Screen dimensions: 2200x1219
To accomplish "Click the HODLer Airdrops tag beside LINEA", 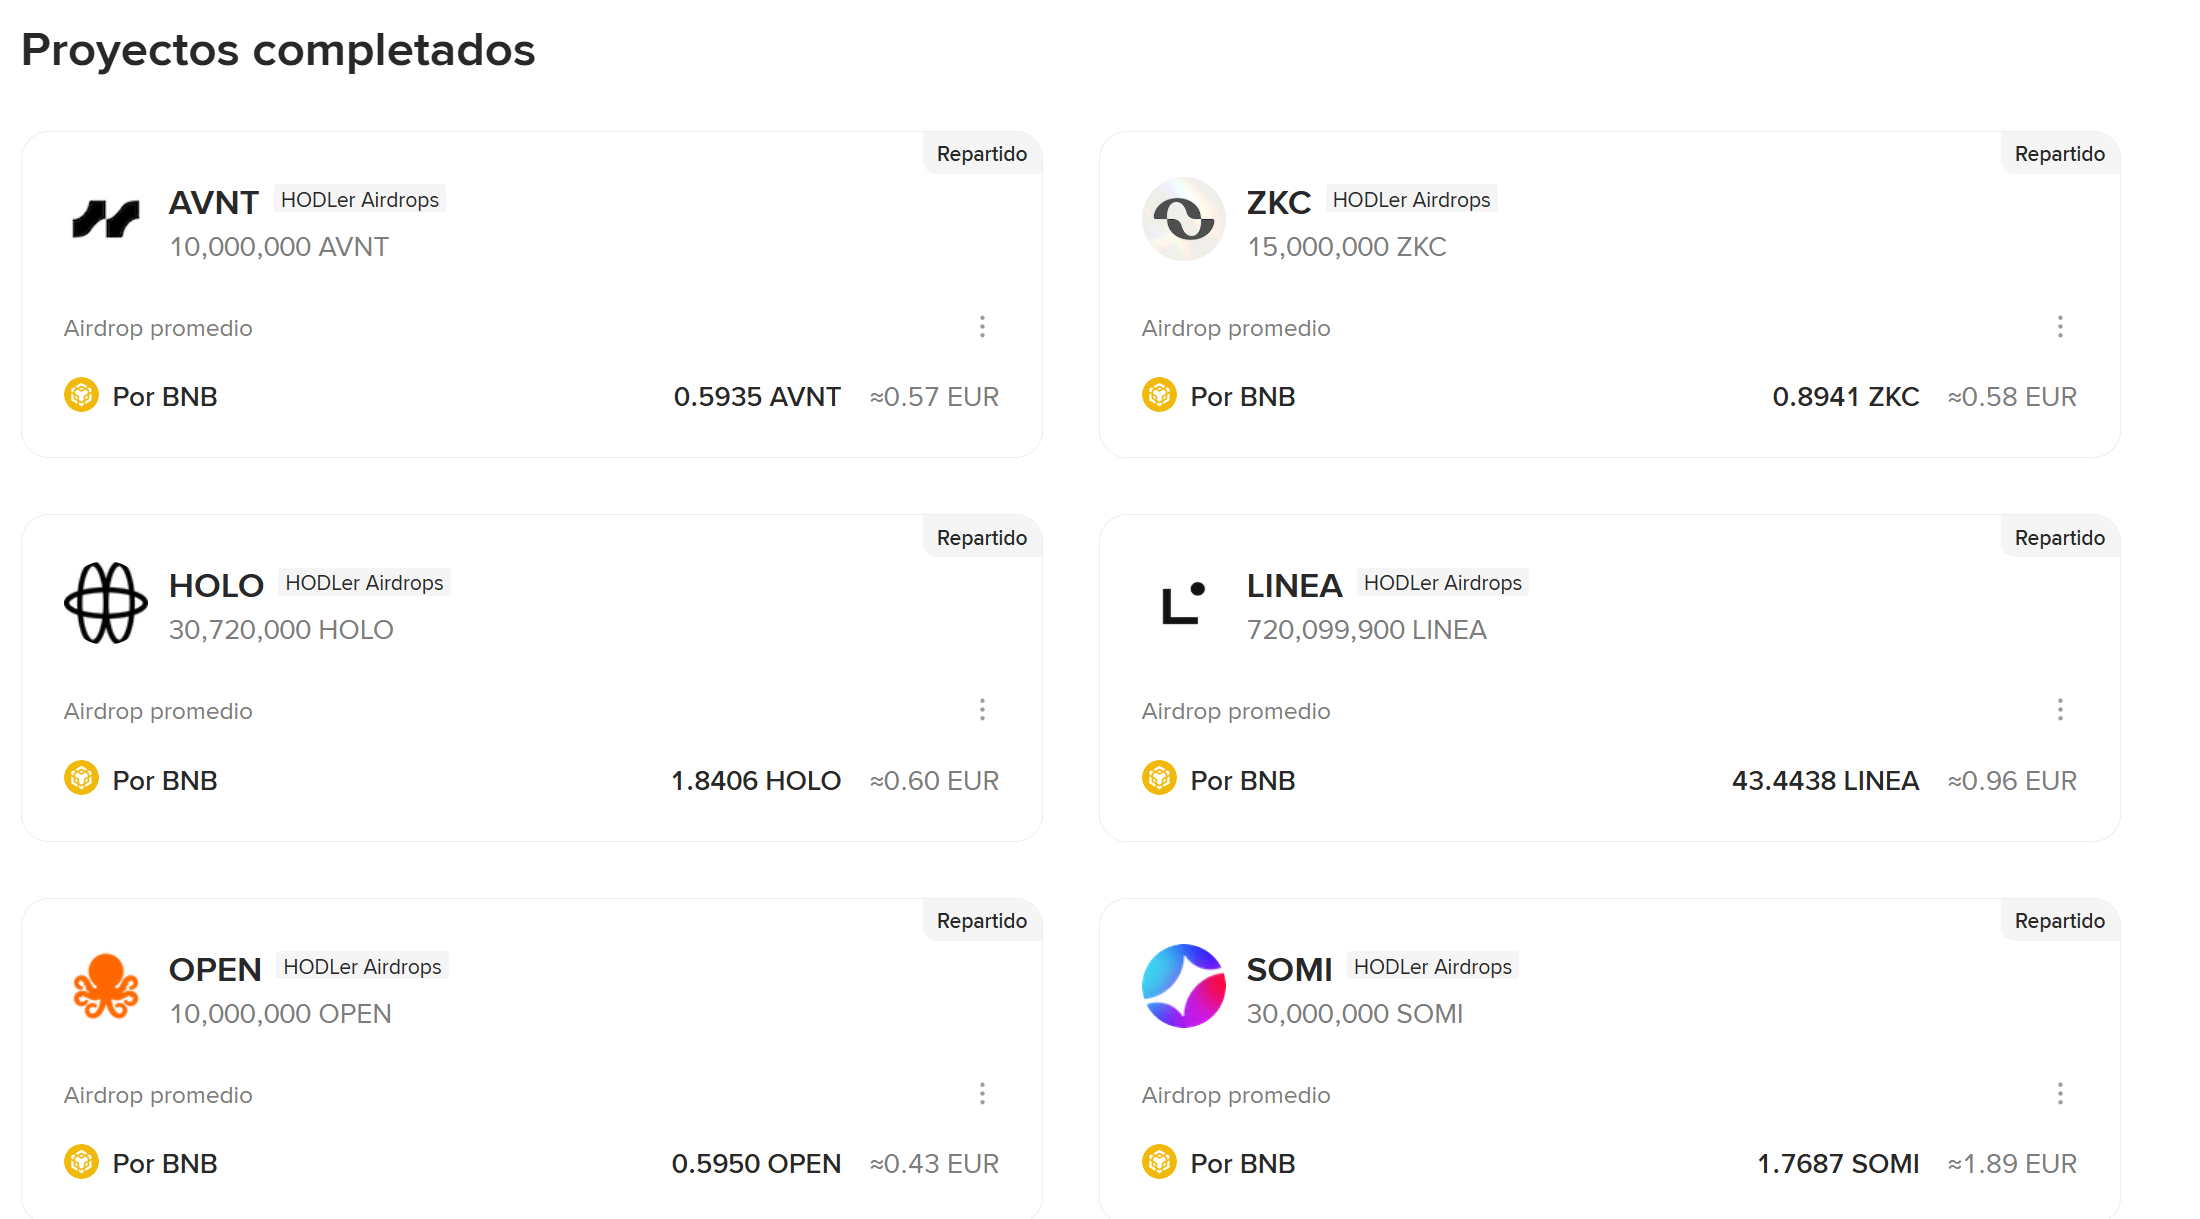I will [x=1442, y=583].
